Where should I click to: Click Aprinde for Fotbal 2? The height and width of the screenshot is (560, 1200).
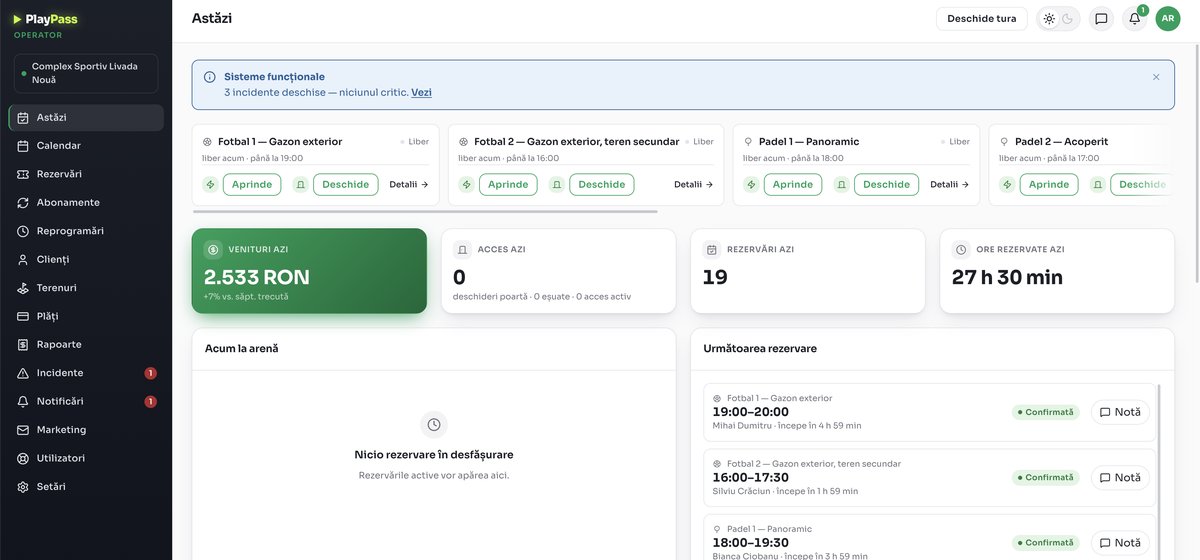508,184
